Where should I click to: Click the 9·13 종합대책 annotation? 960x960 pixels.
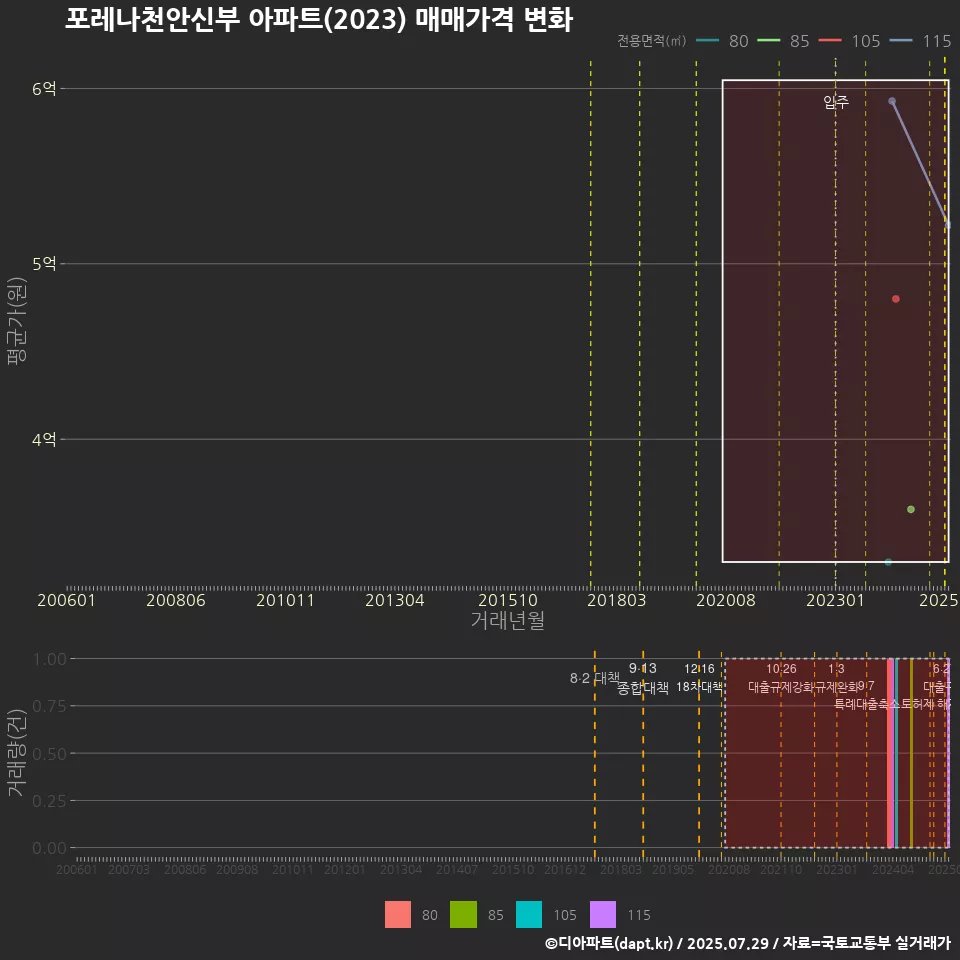click(x=642, y=678)
